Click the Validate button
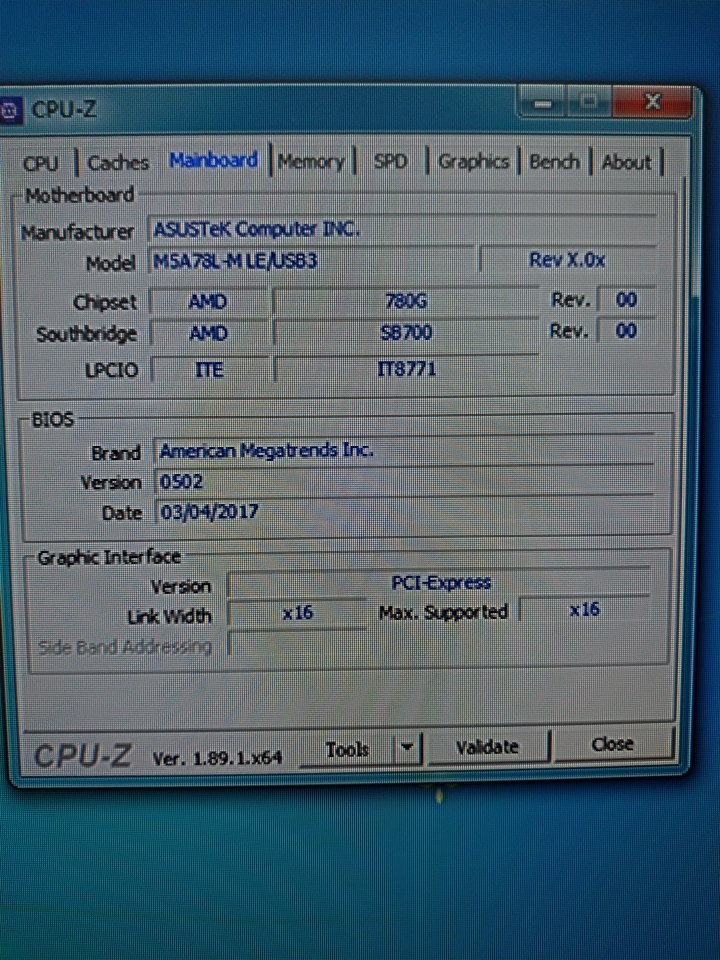 (x=487, y=747)
